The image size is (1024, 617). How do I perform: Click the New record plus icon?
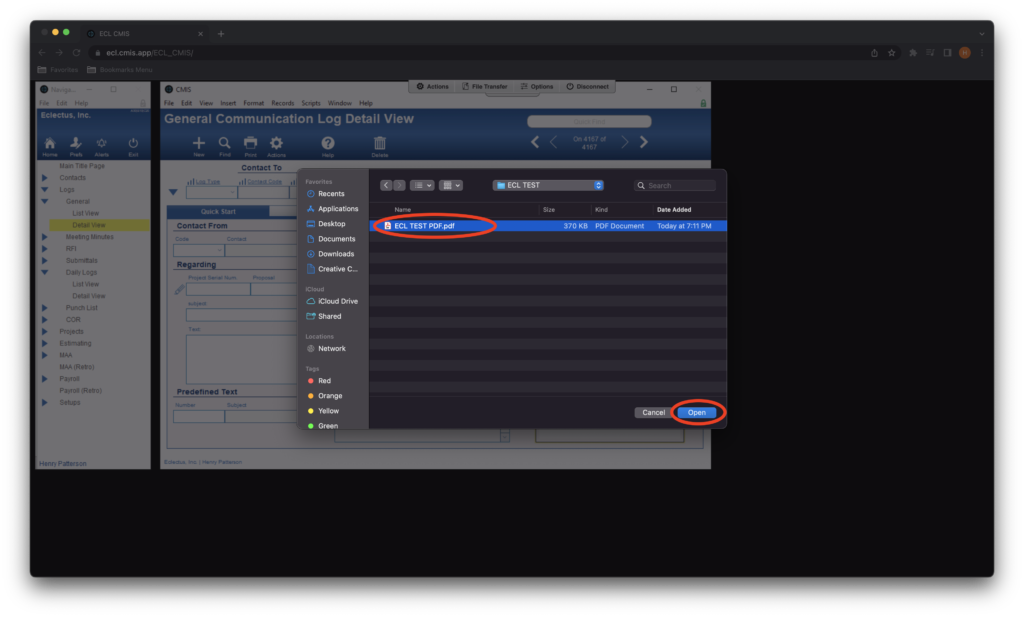(x=199, y=144)
